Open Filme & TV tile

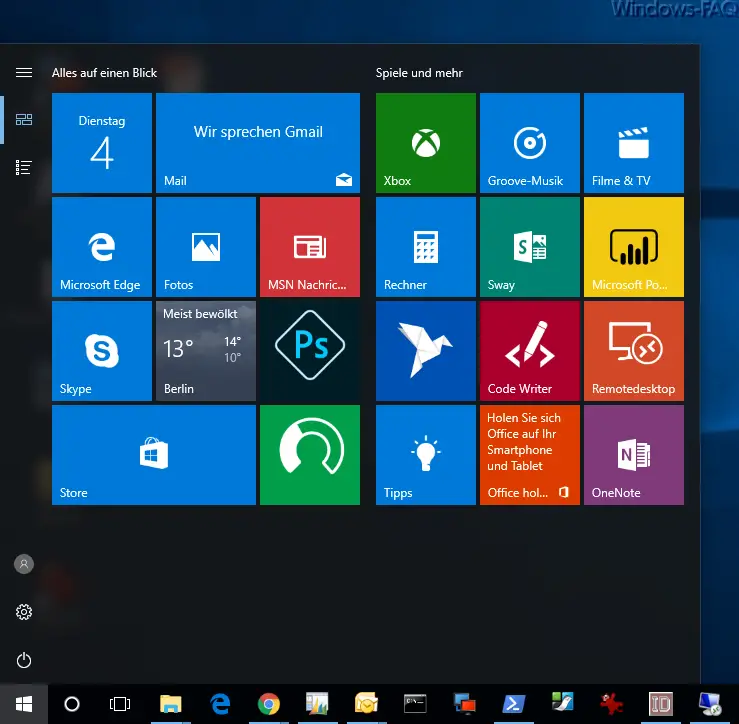coord(633,143)
